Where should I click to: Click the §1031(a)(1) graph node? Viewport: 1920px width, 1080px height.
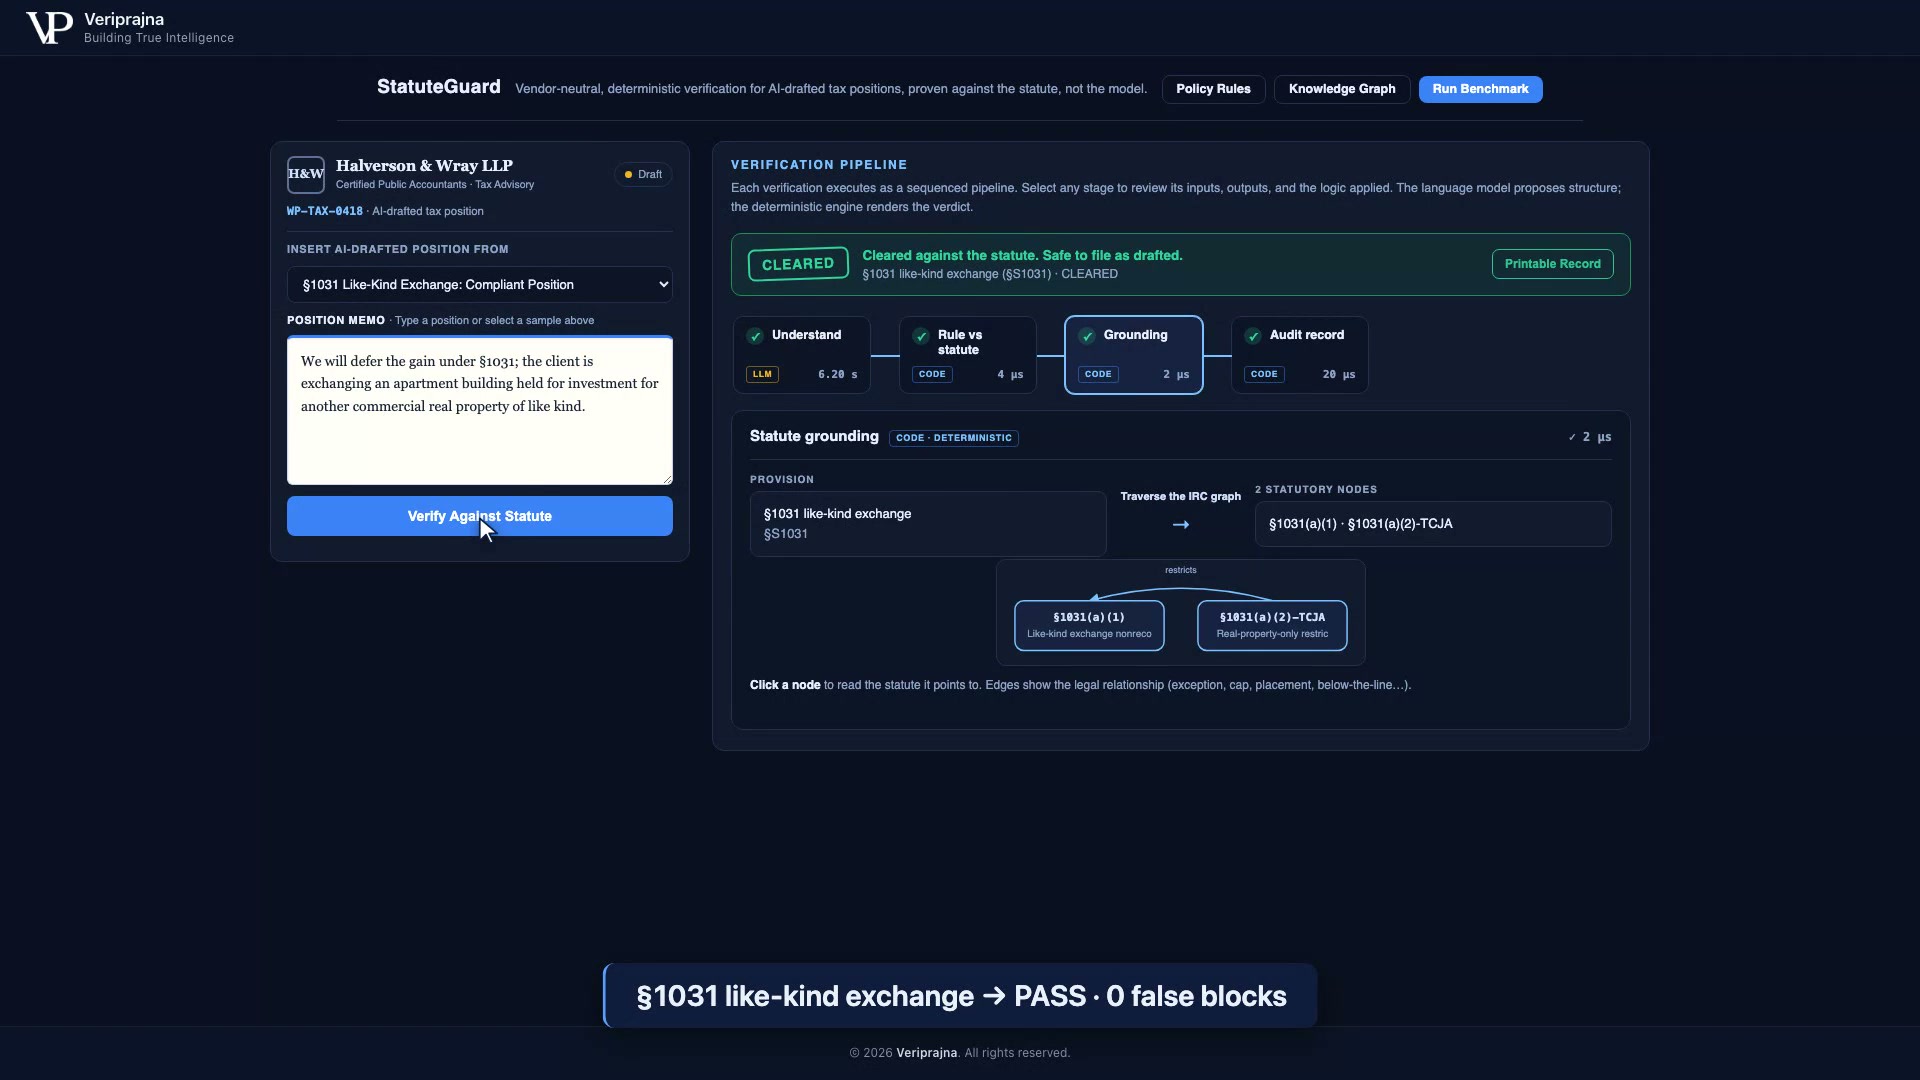pyautogui.click(x=1089, y=625)
